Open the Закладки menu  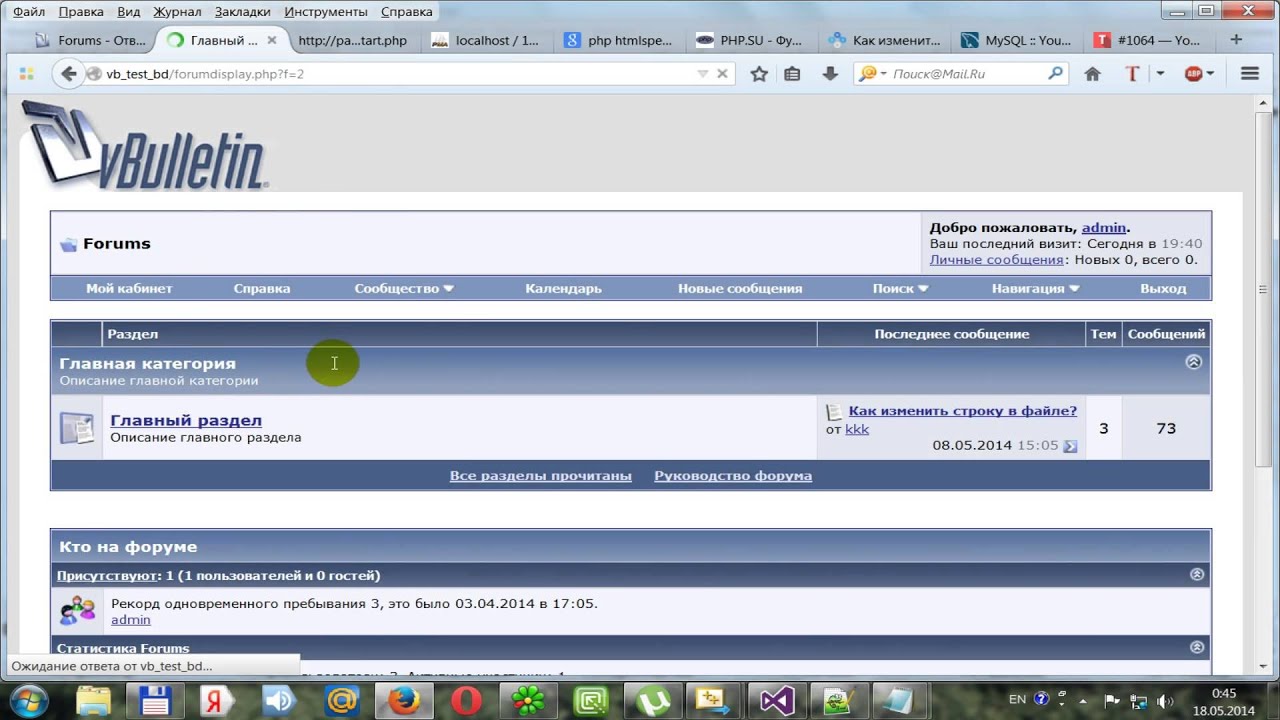click(243, 12)
